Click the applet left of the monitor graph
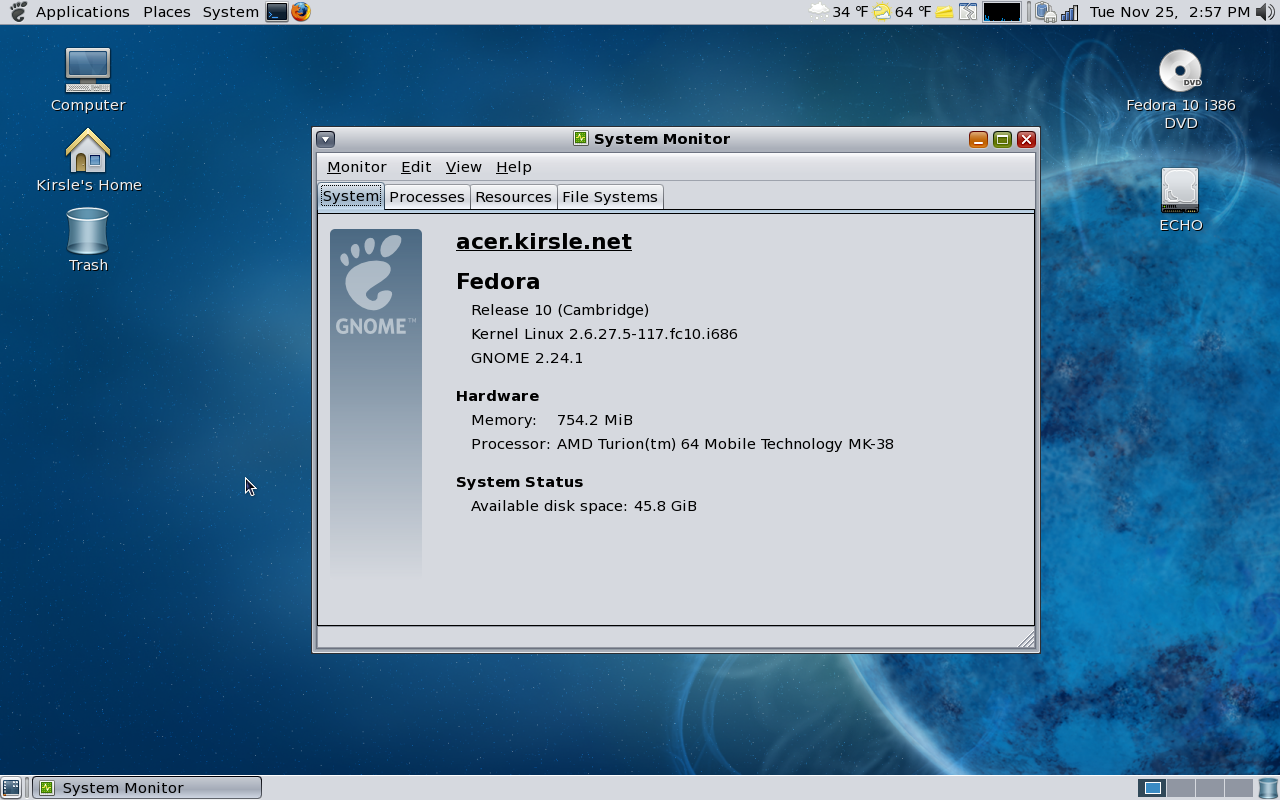 pos(968,12)
